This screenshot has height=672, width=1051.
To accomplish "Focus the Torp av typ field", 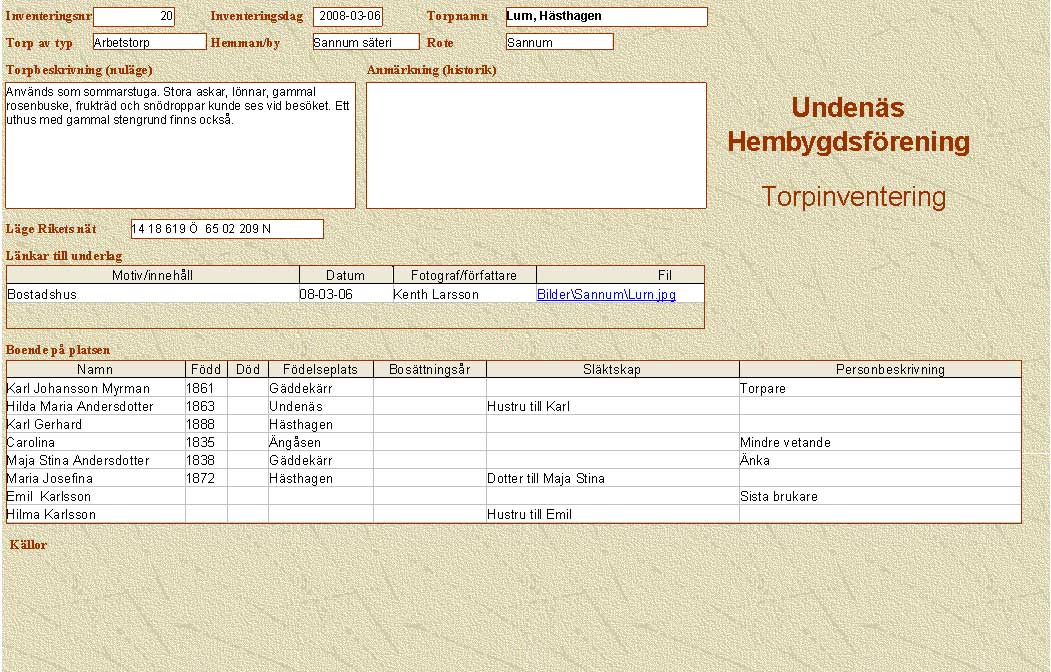I will (149, 42).
